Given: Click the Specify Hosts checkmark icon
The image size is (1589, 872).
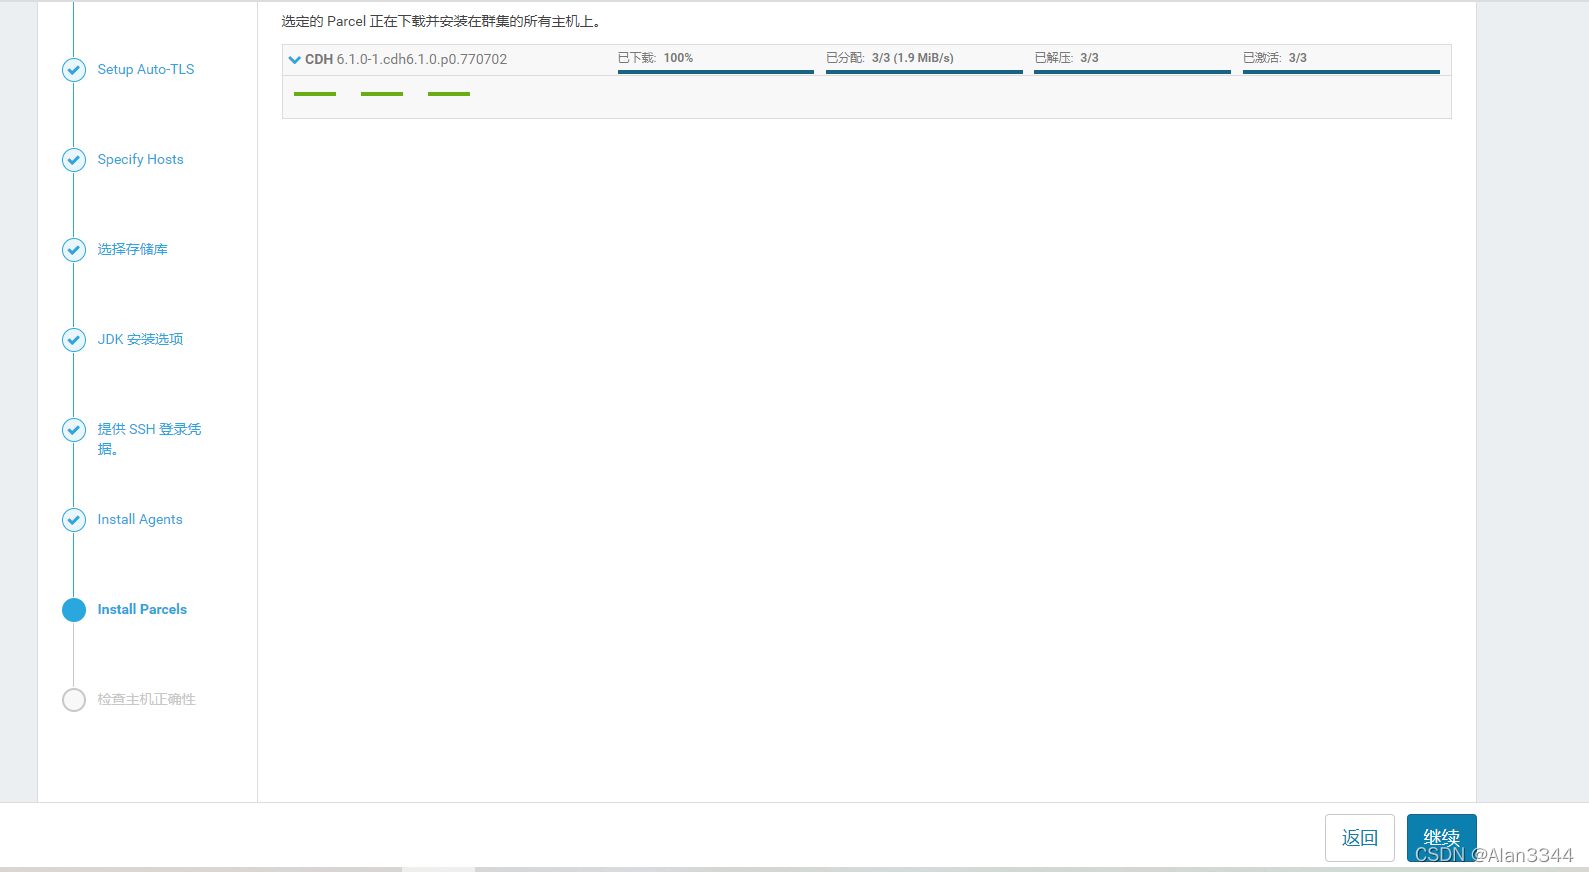Looking at the screenshot, I should coord(74,160).
